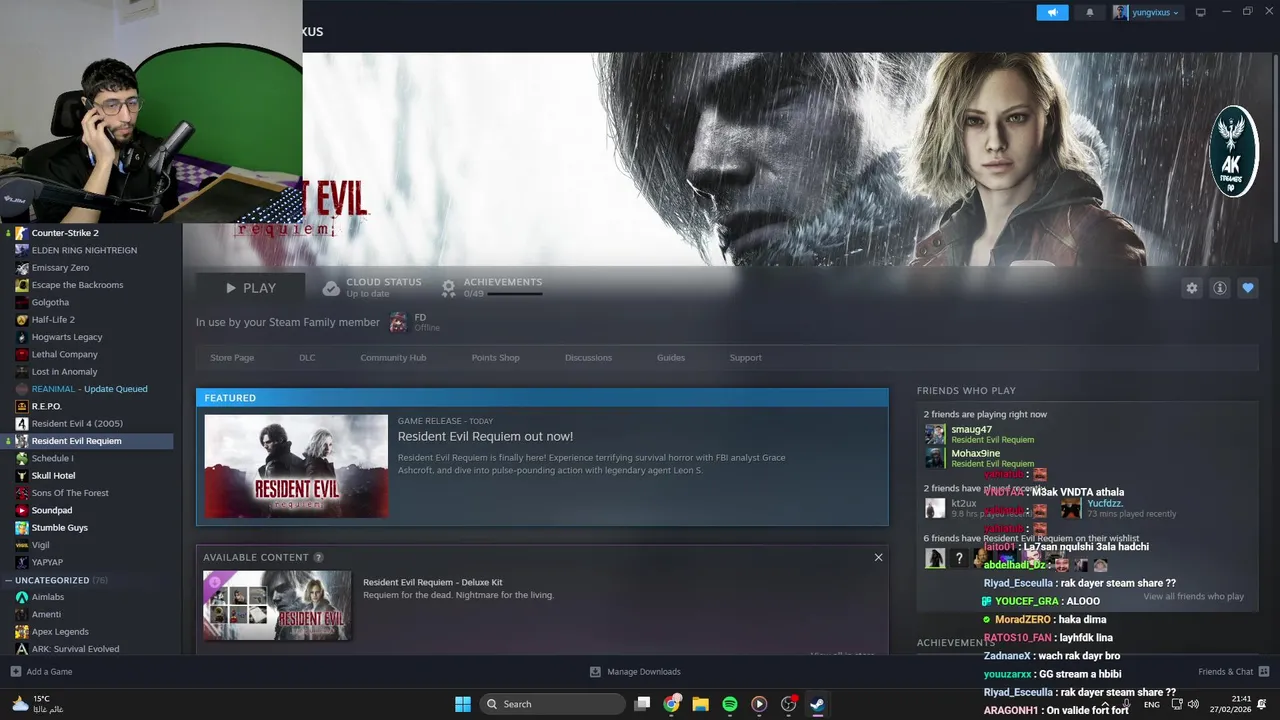Select ELDEN RING NIGHTREIGN in library
Screen dimensions: 1280x720
pos(84,250)
